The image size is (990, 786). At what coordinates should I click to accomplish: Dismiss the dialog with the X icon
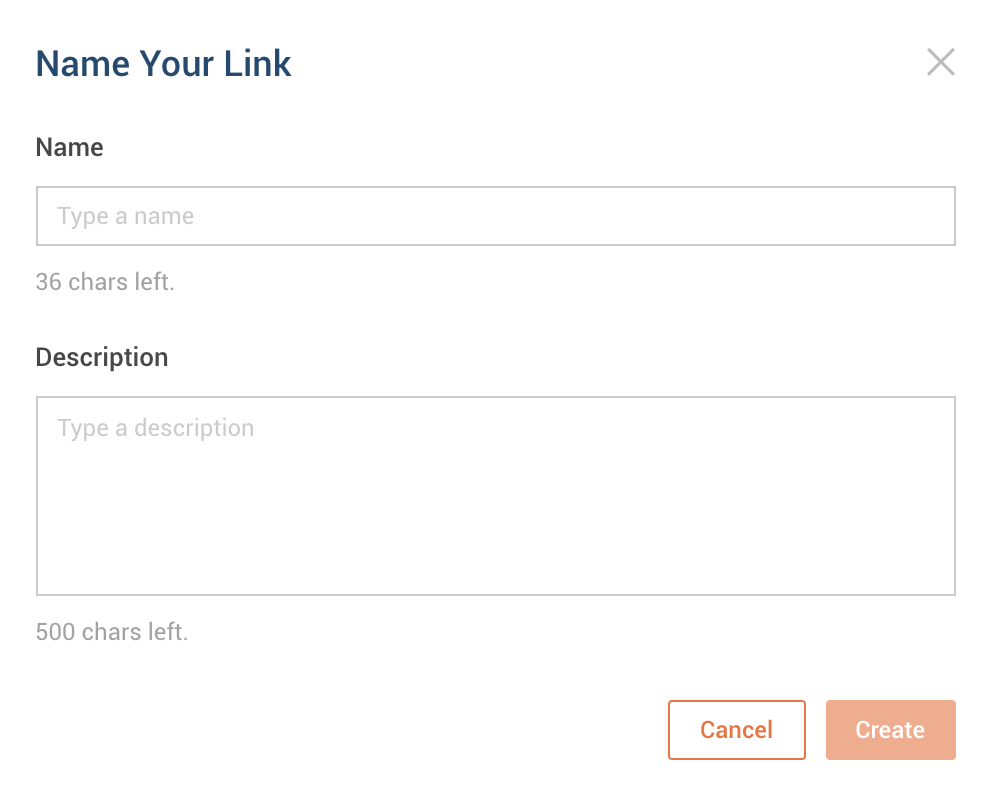pyautogui.click(x=940, y=63)
